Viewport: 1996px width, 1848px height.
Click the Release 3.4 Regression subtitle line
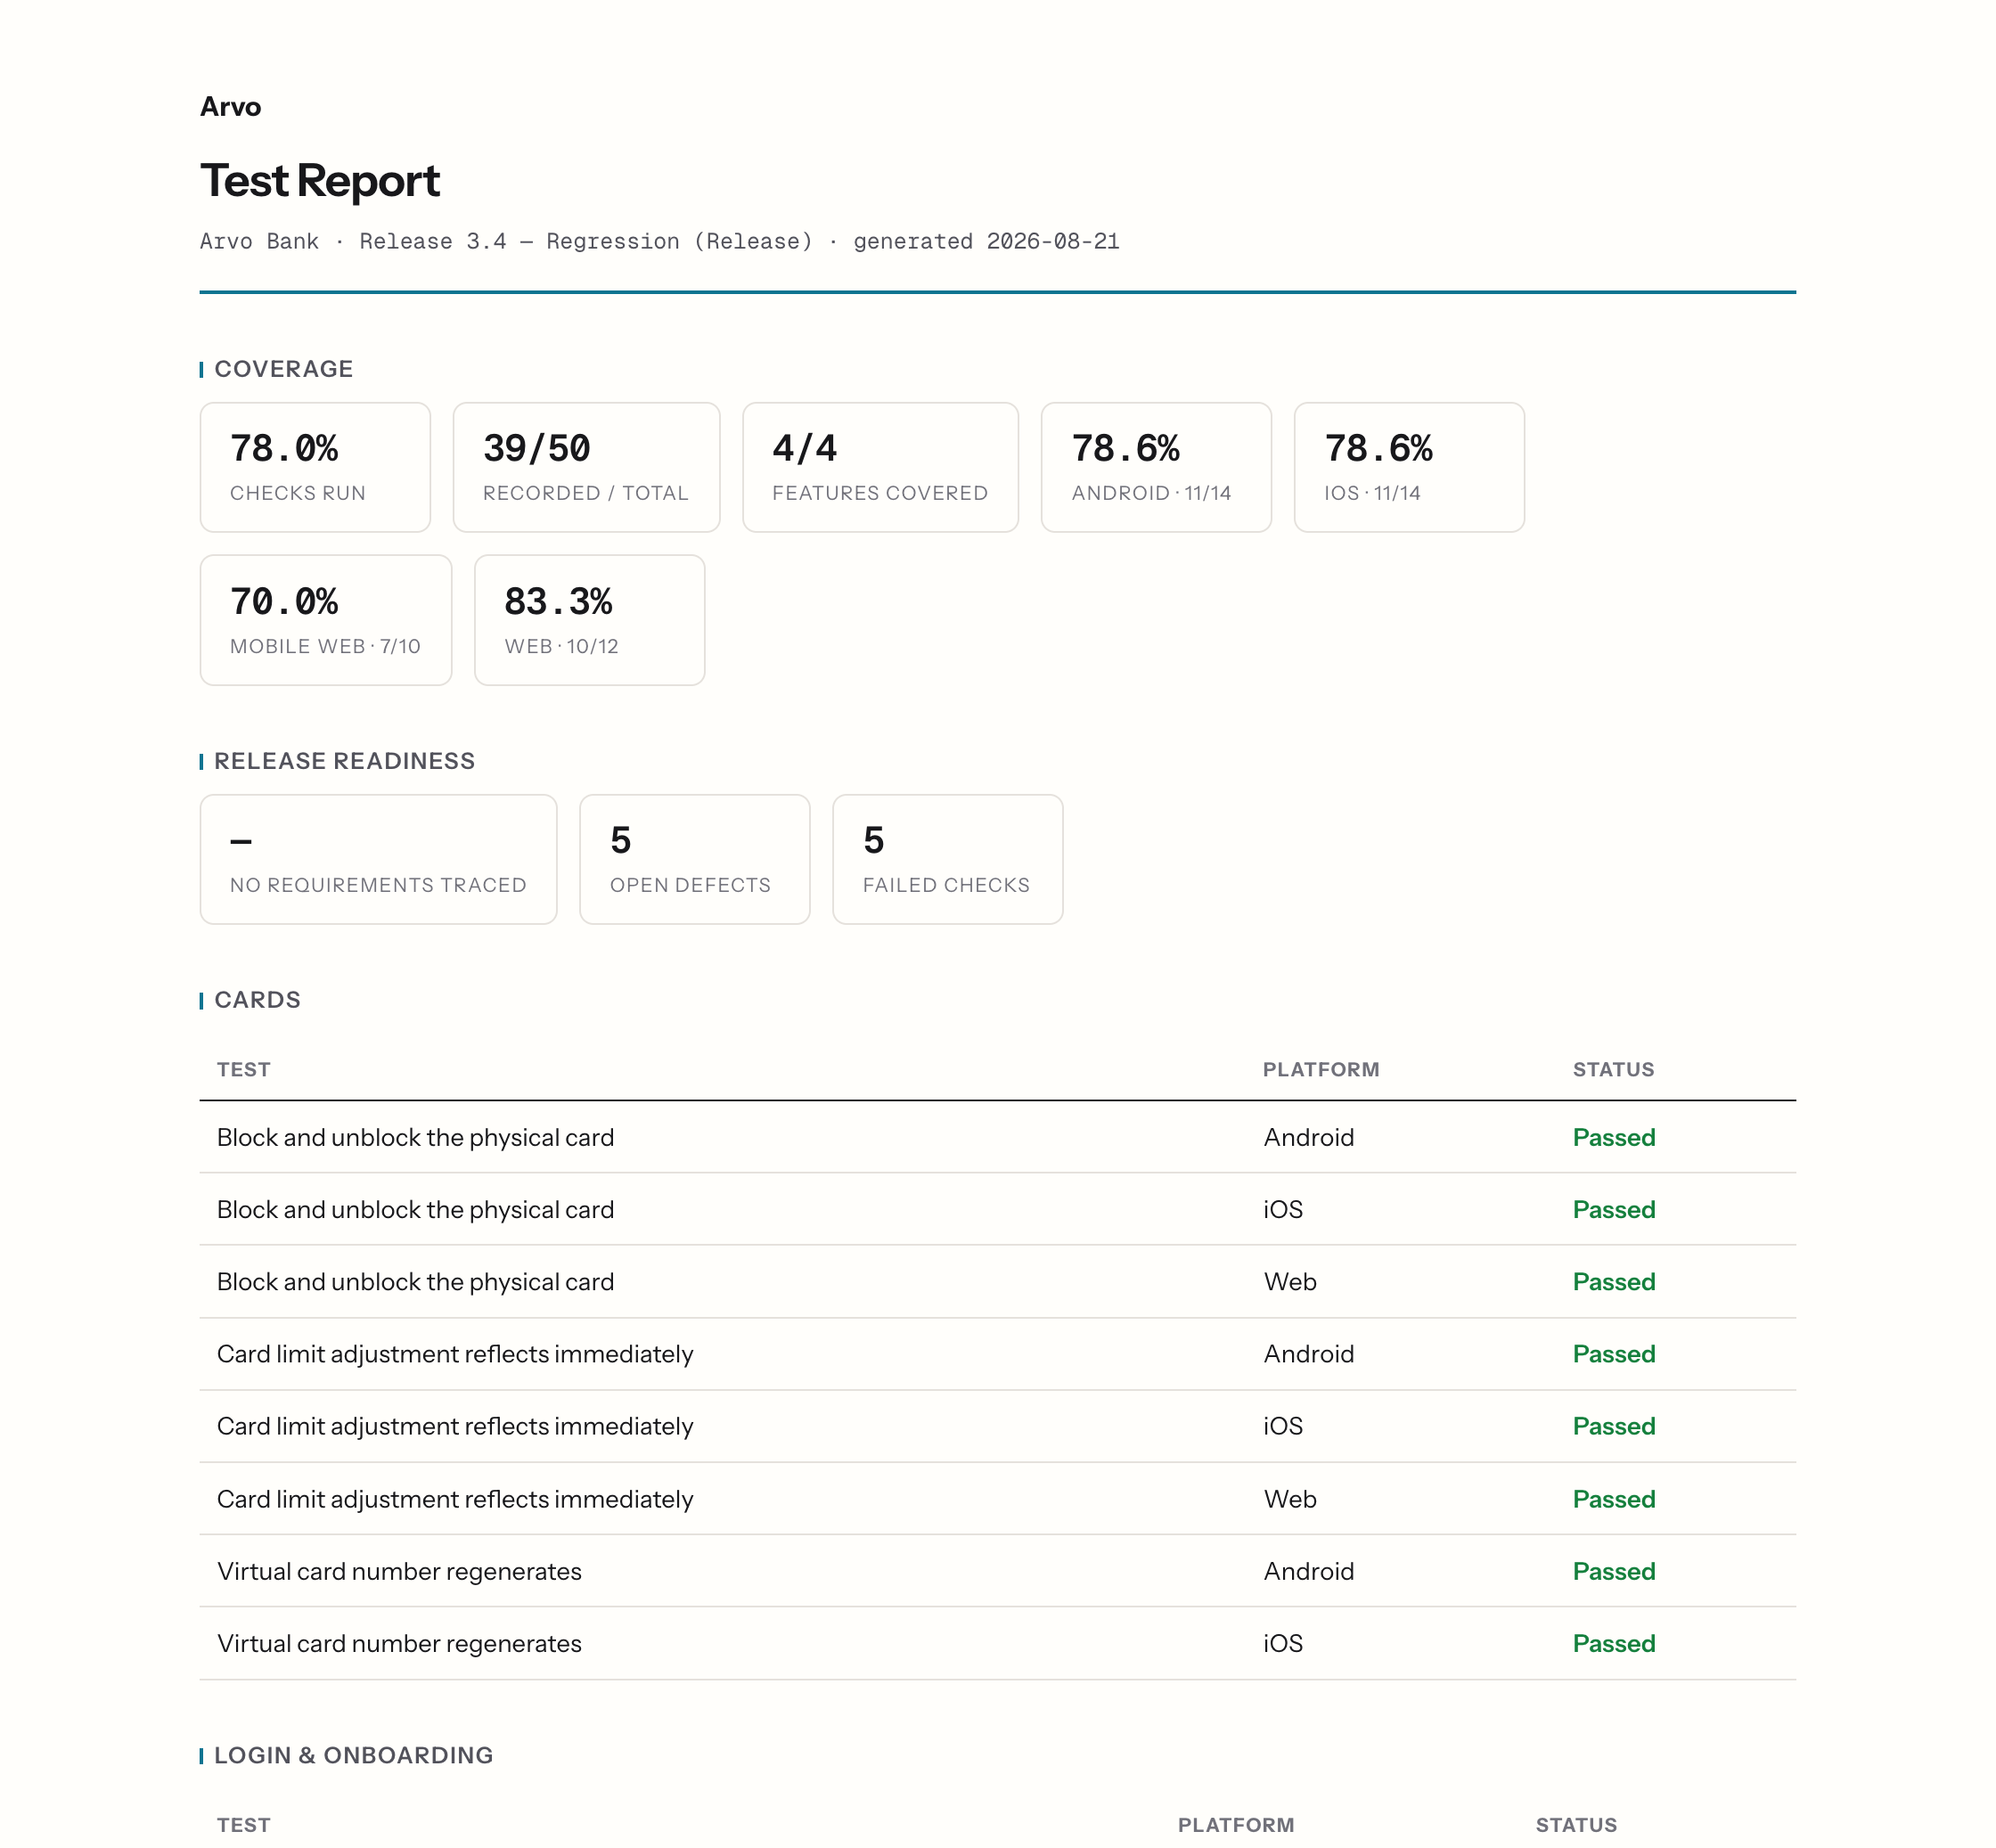tap(659, 241)
